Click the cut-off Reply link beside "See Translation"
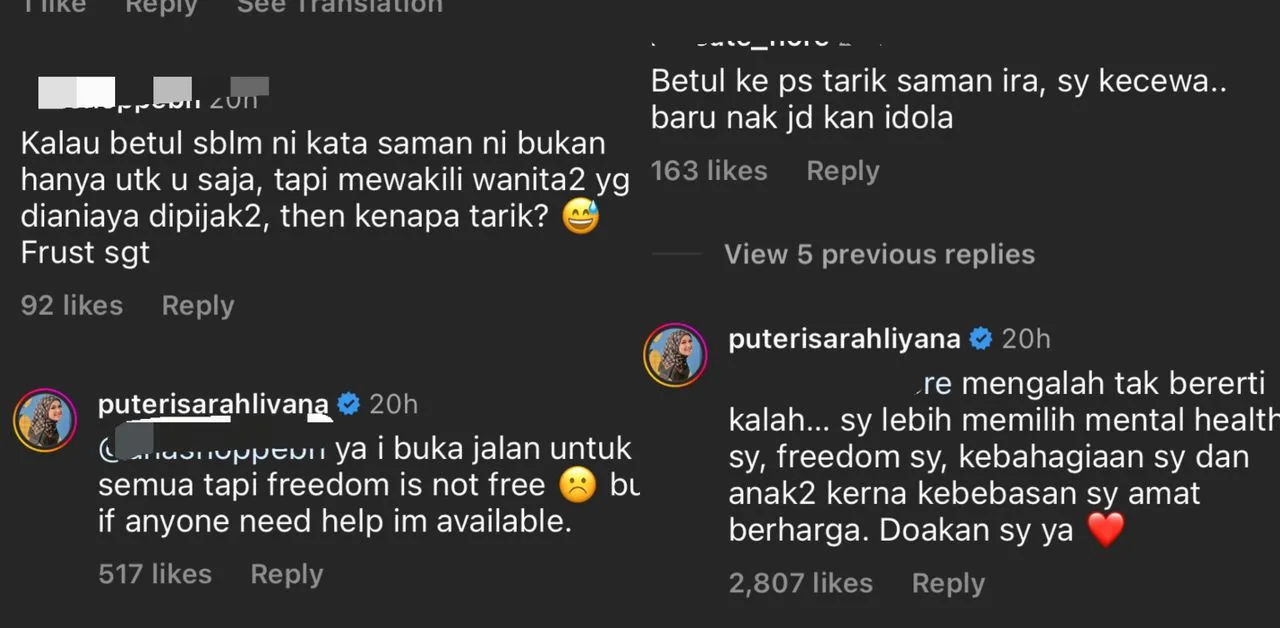This screenshot has width=1280, height=628. [159, 6]
